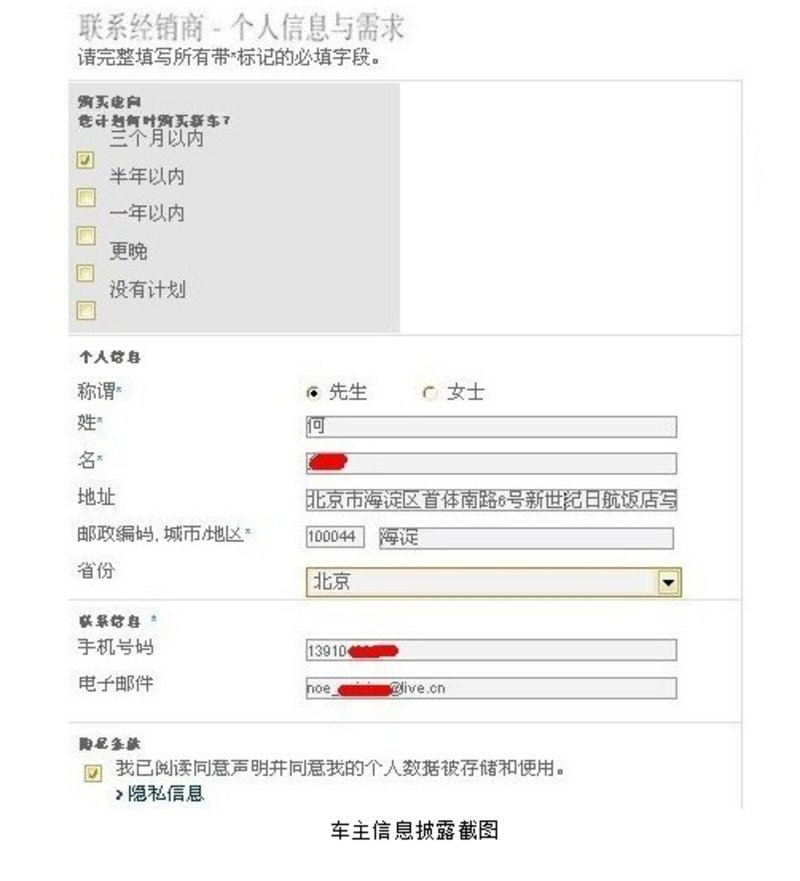Uncheck the 三个月以内 checkbox
The image size is (800, 881).
click(x=85, y=160)
